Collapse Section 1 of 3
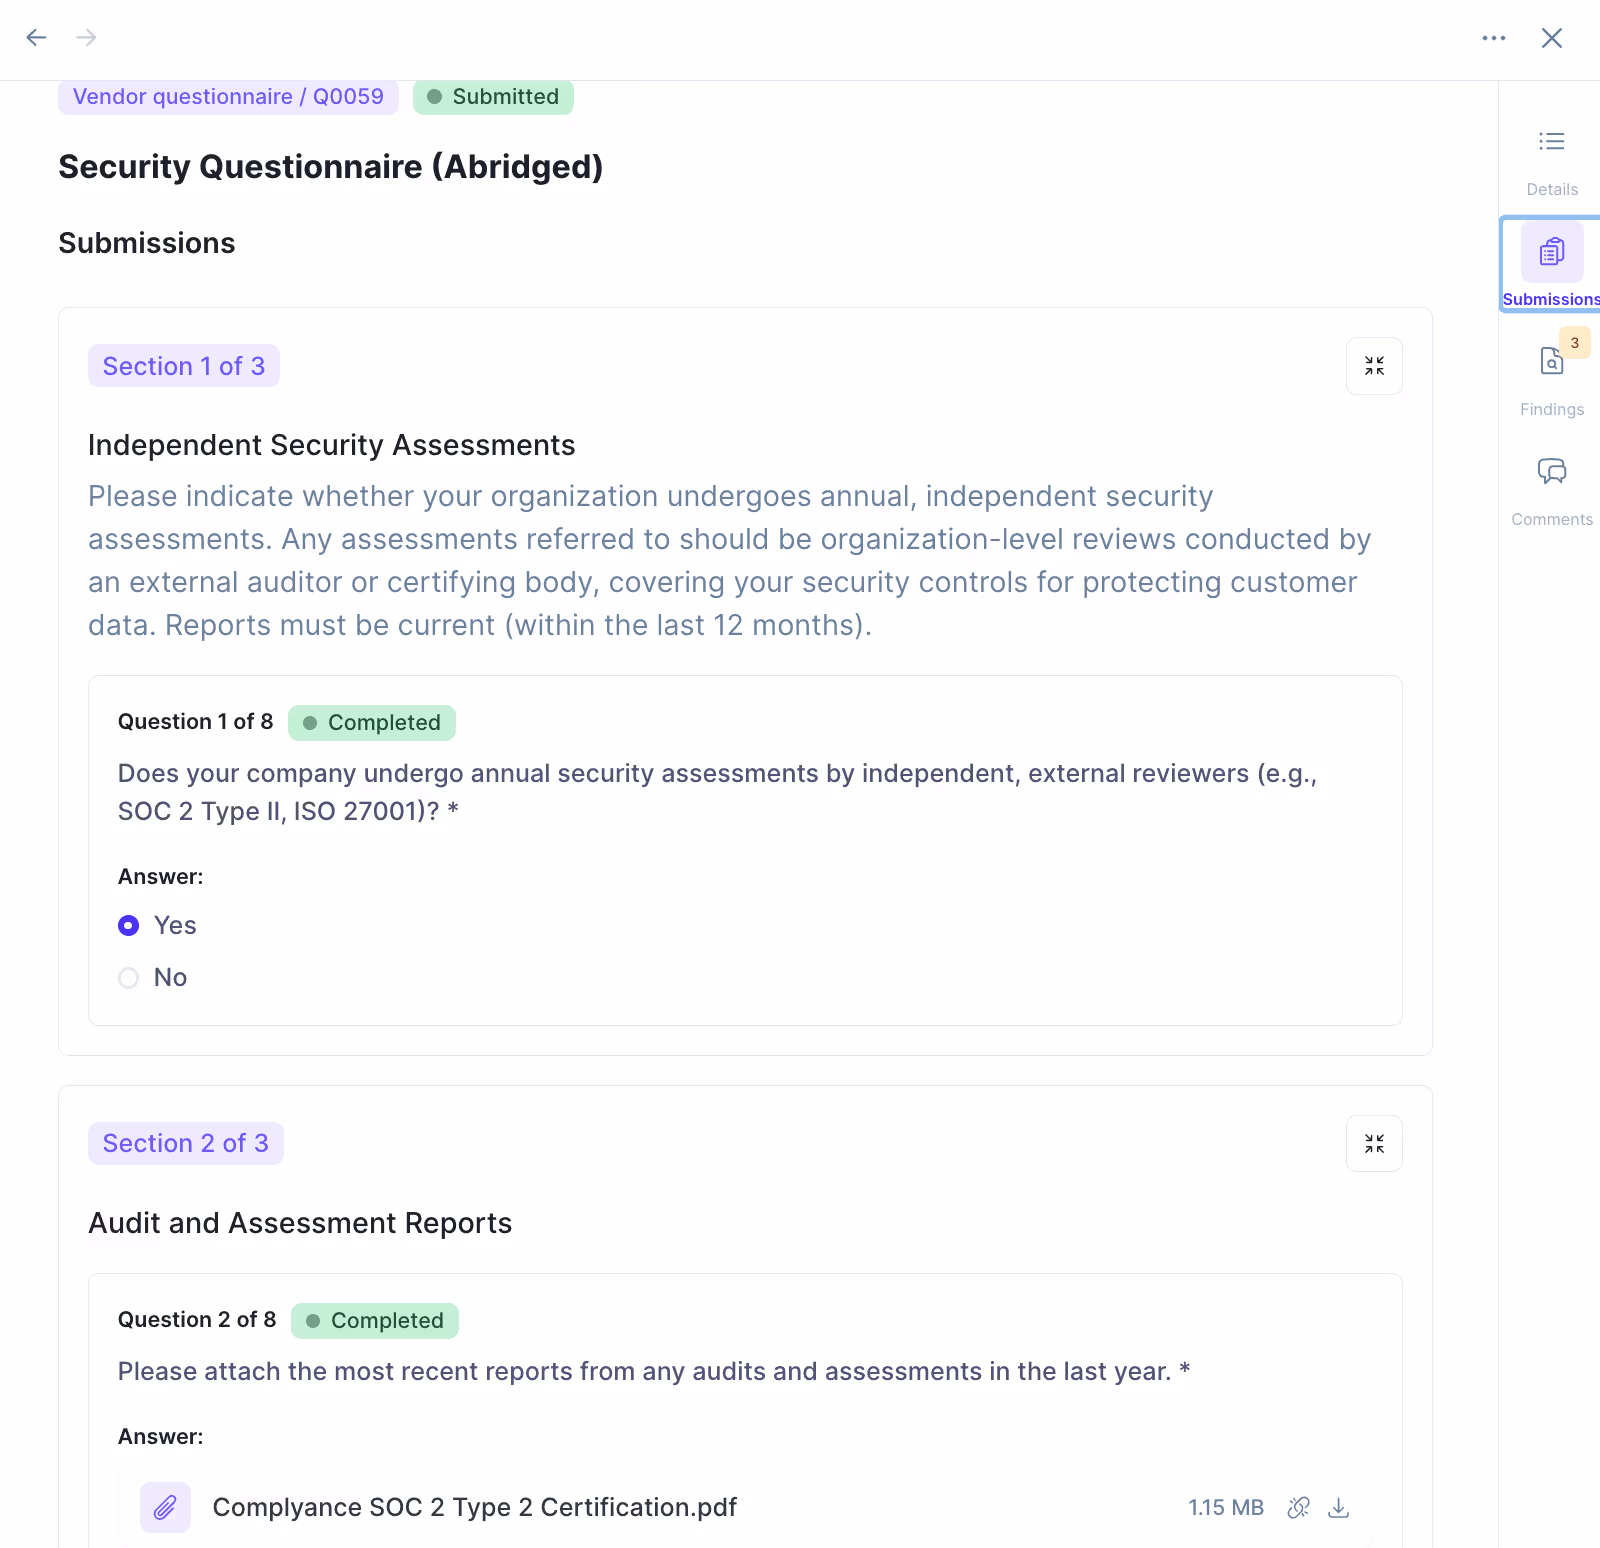The height and width of the screenshot is (1548, 1600). (x=1374, y=366)
